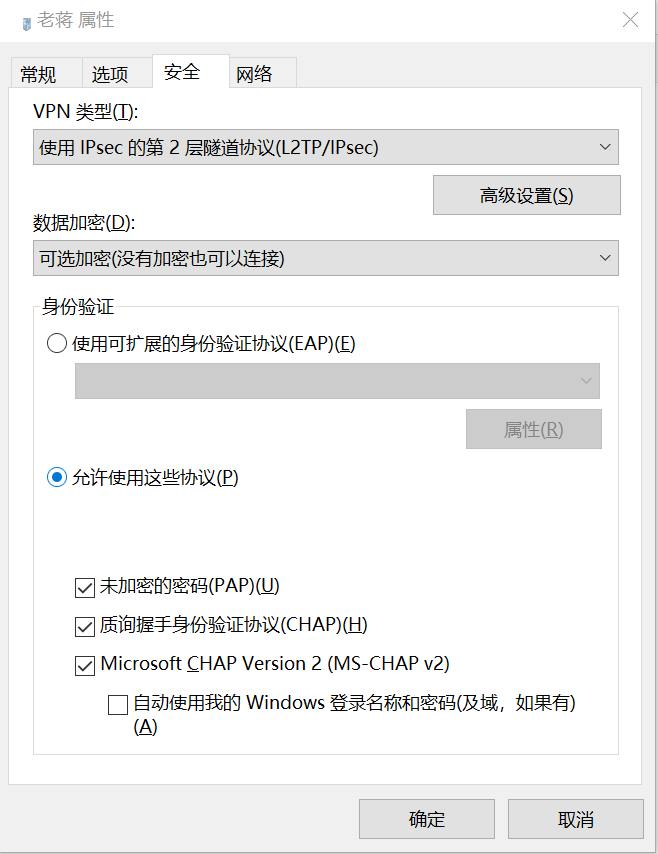Close the 老蒋 属性 dialog
This screenshot has height=854, width=658.
point(630,20)
